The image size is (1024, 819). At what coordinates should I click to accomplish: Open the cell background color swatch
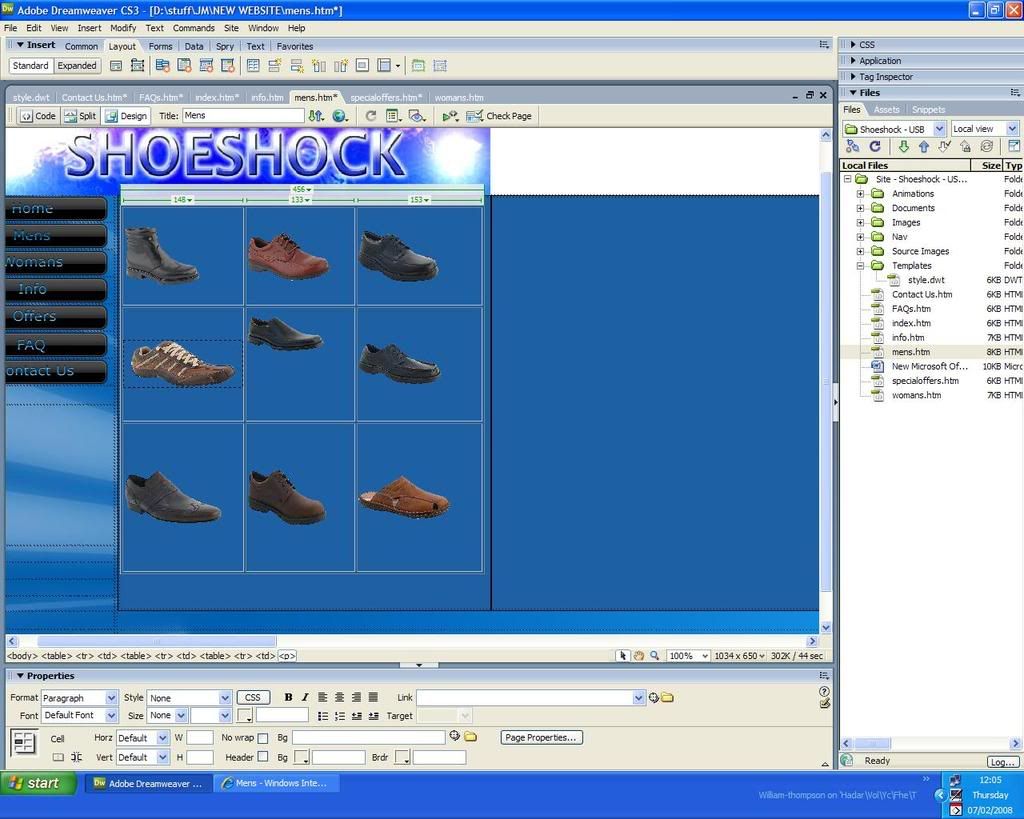[301, 757]
